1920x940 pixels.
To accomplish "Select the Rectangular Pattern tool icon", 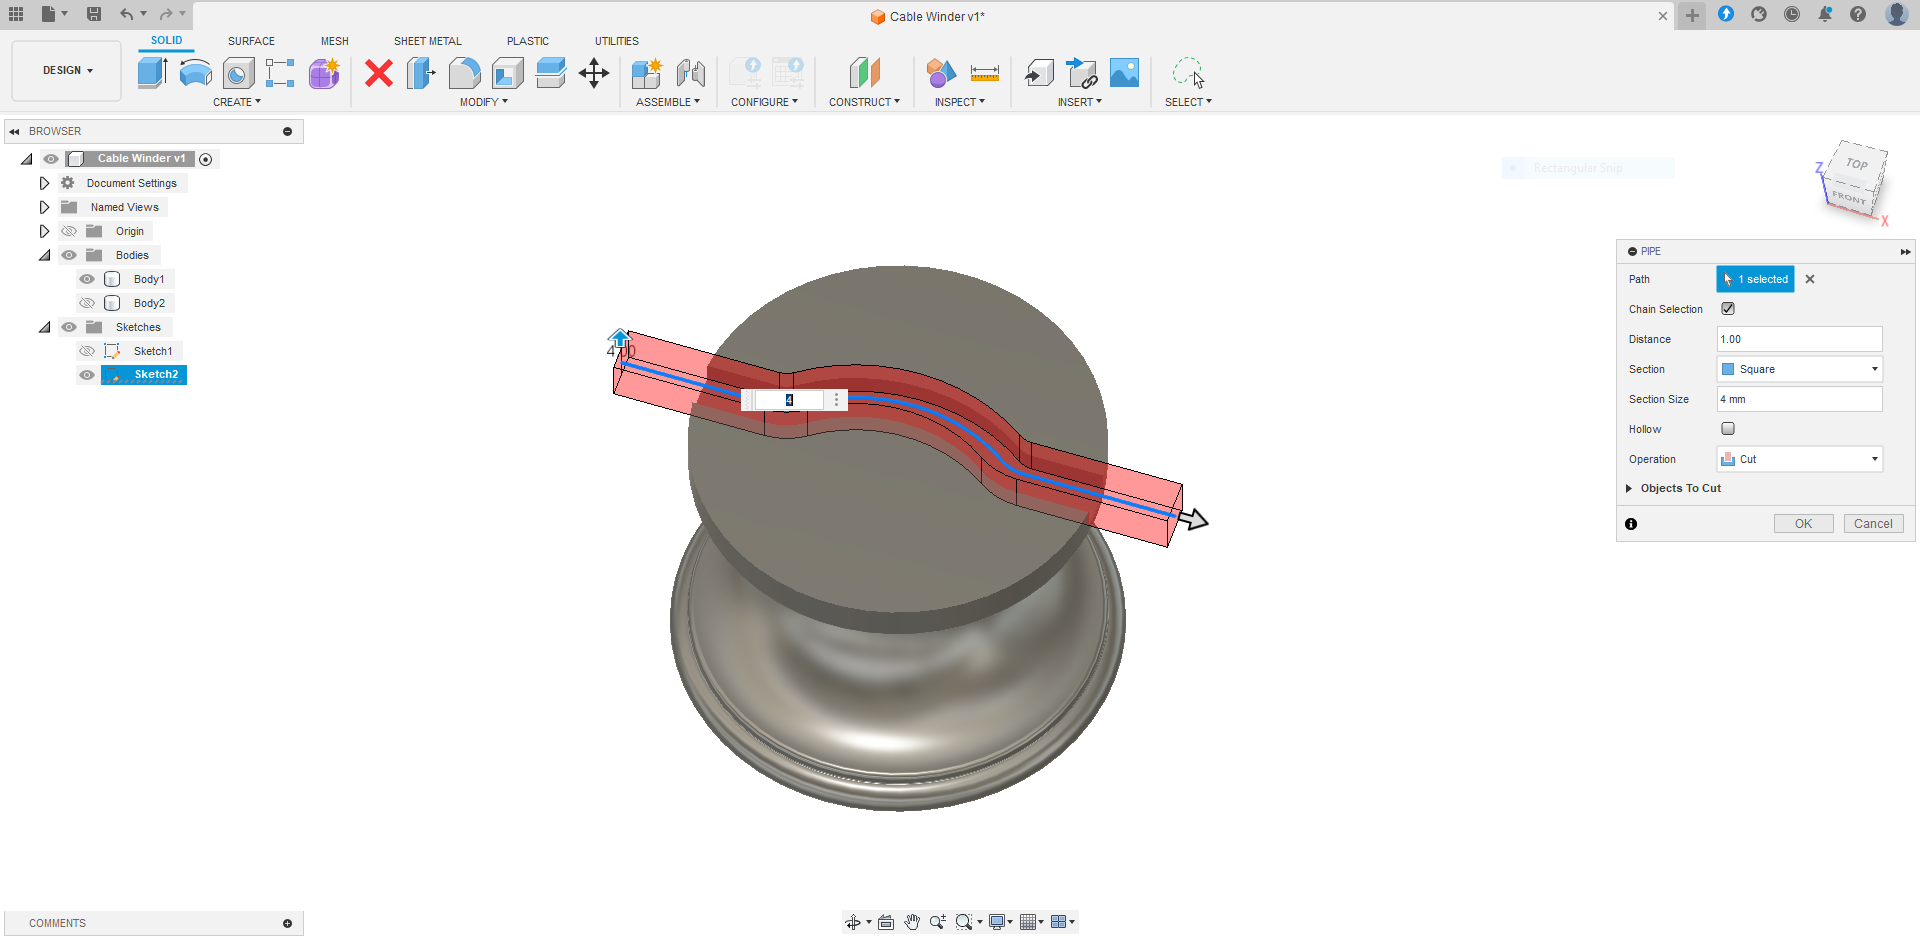I will coord(280,73).
